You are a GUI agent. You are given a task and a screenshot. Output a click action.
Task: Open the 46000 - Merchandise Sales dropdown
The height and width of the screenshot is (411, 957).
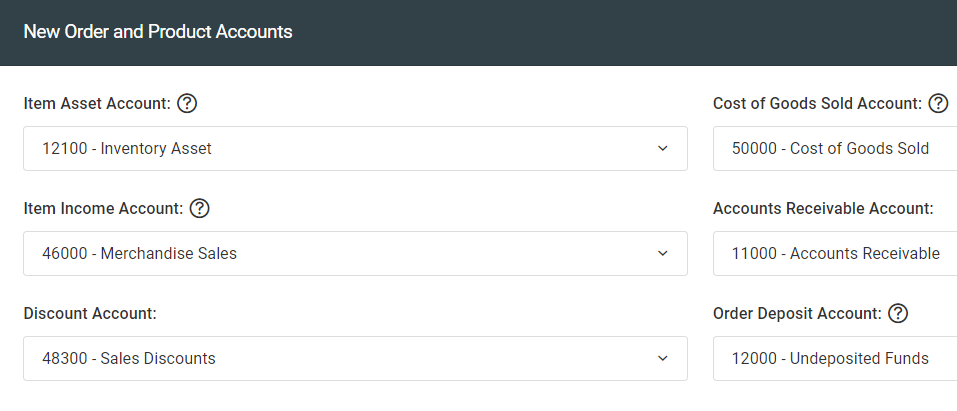(355, 253)
